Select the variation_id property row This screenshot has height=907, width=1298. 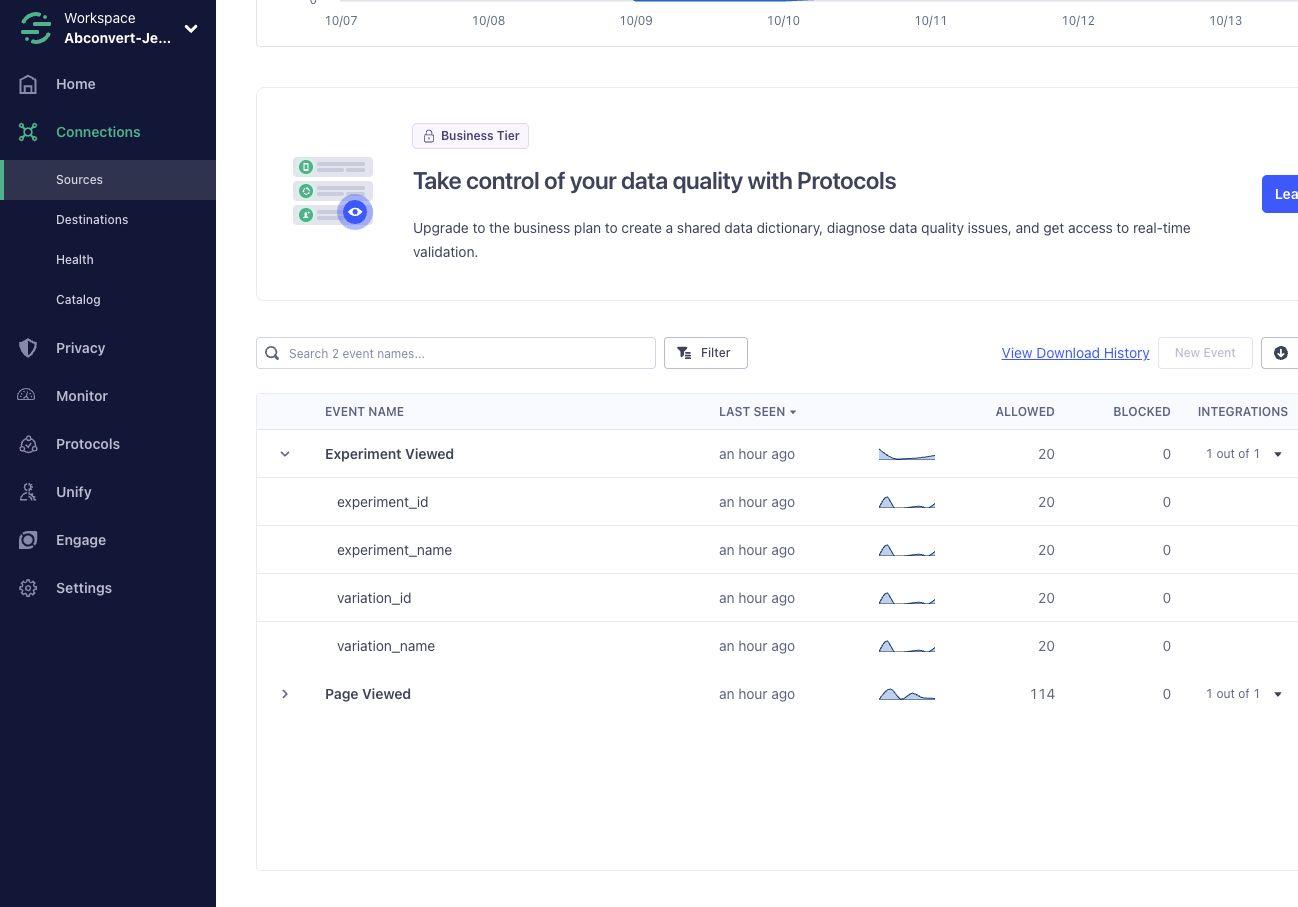tap(777, 598)
